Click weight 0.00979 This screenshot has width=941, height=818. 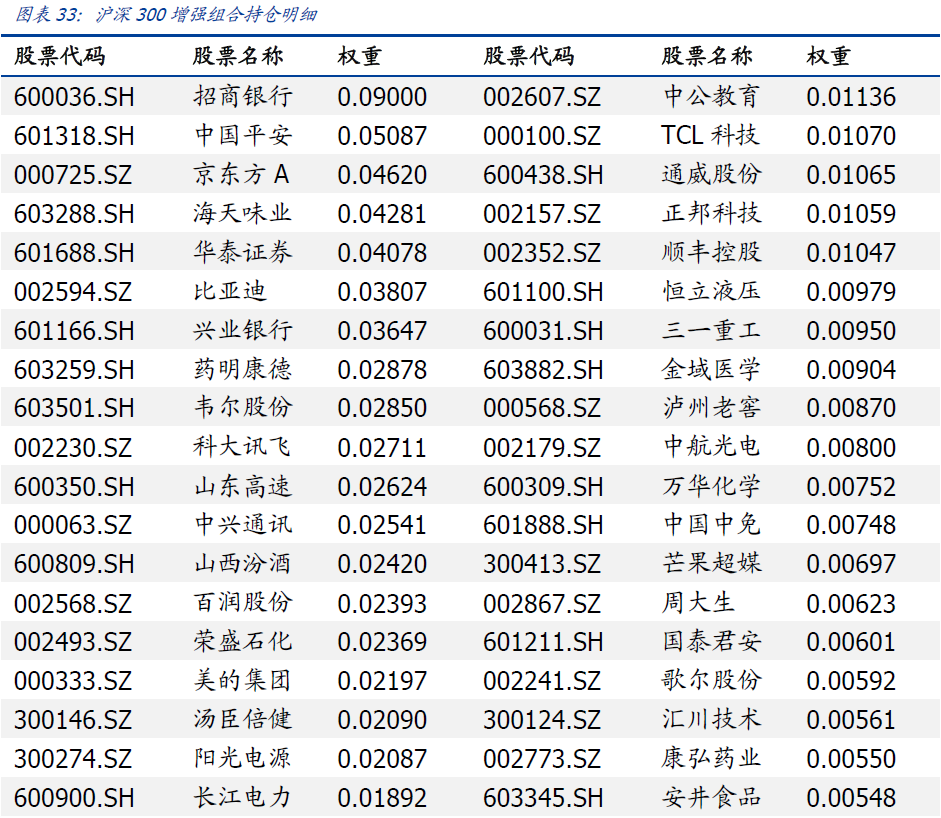click(851, 292)
